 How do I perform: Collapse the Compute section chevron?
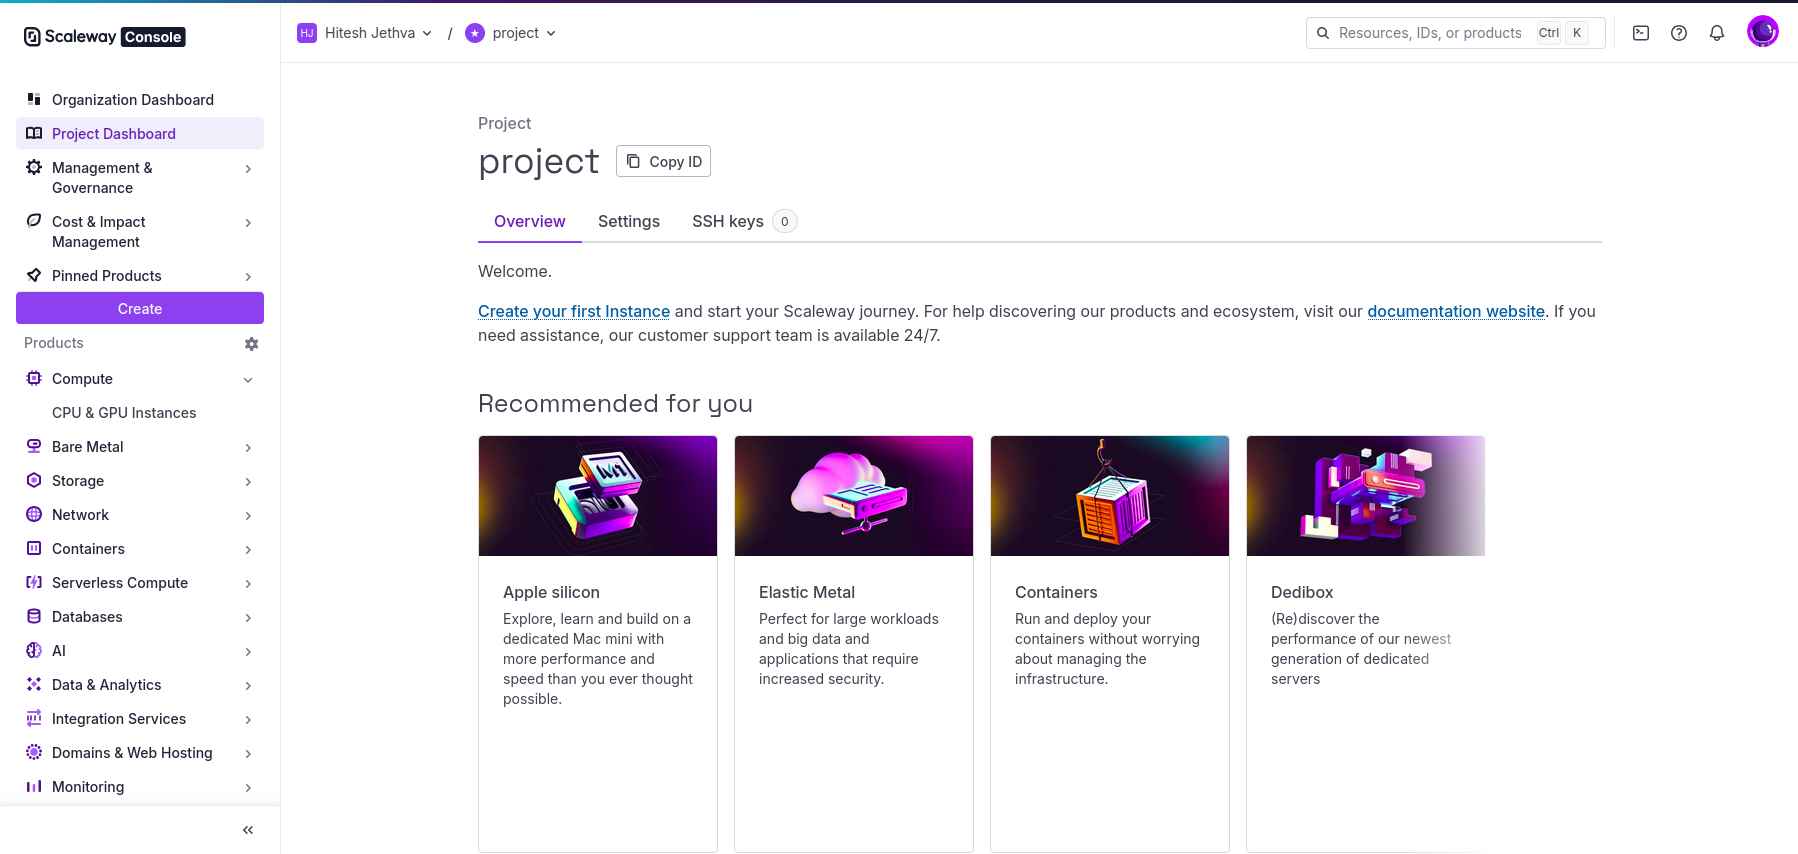[x=248, y=380]
